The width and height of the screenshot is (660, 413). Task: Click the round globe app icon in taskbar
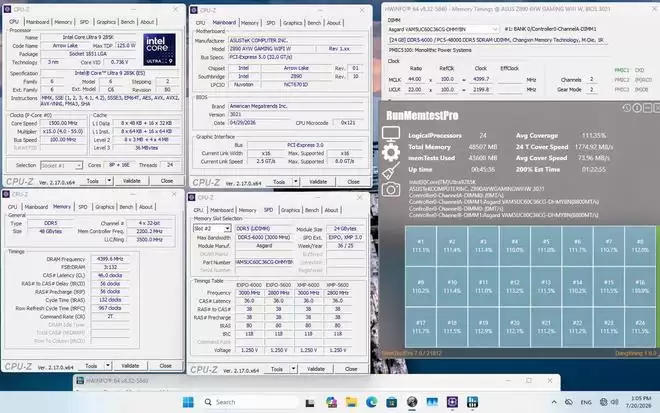412,402
